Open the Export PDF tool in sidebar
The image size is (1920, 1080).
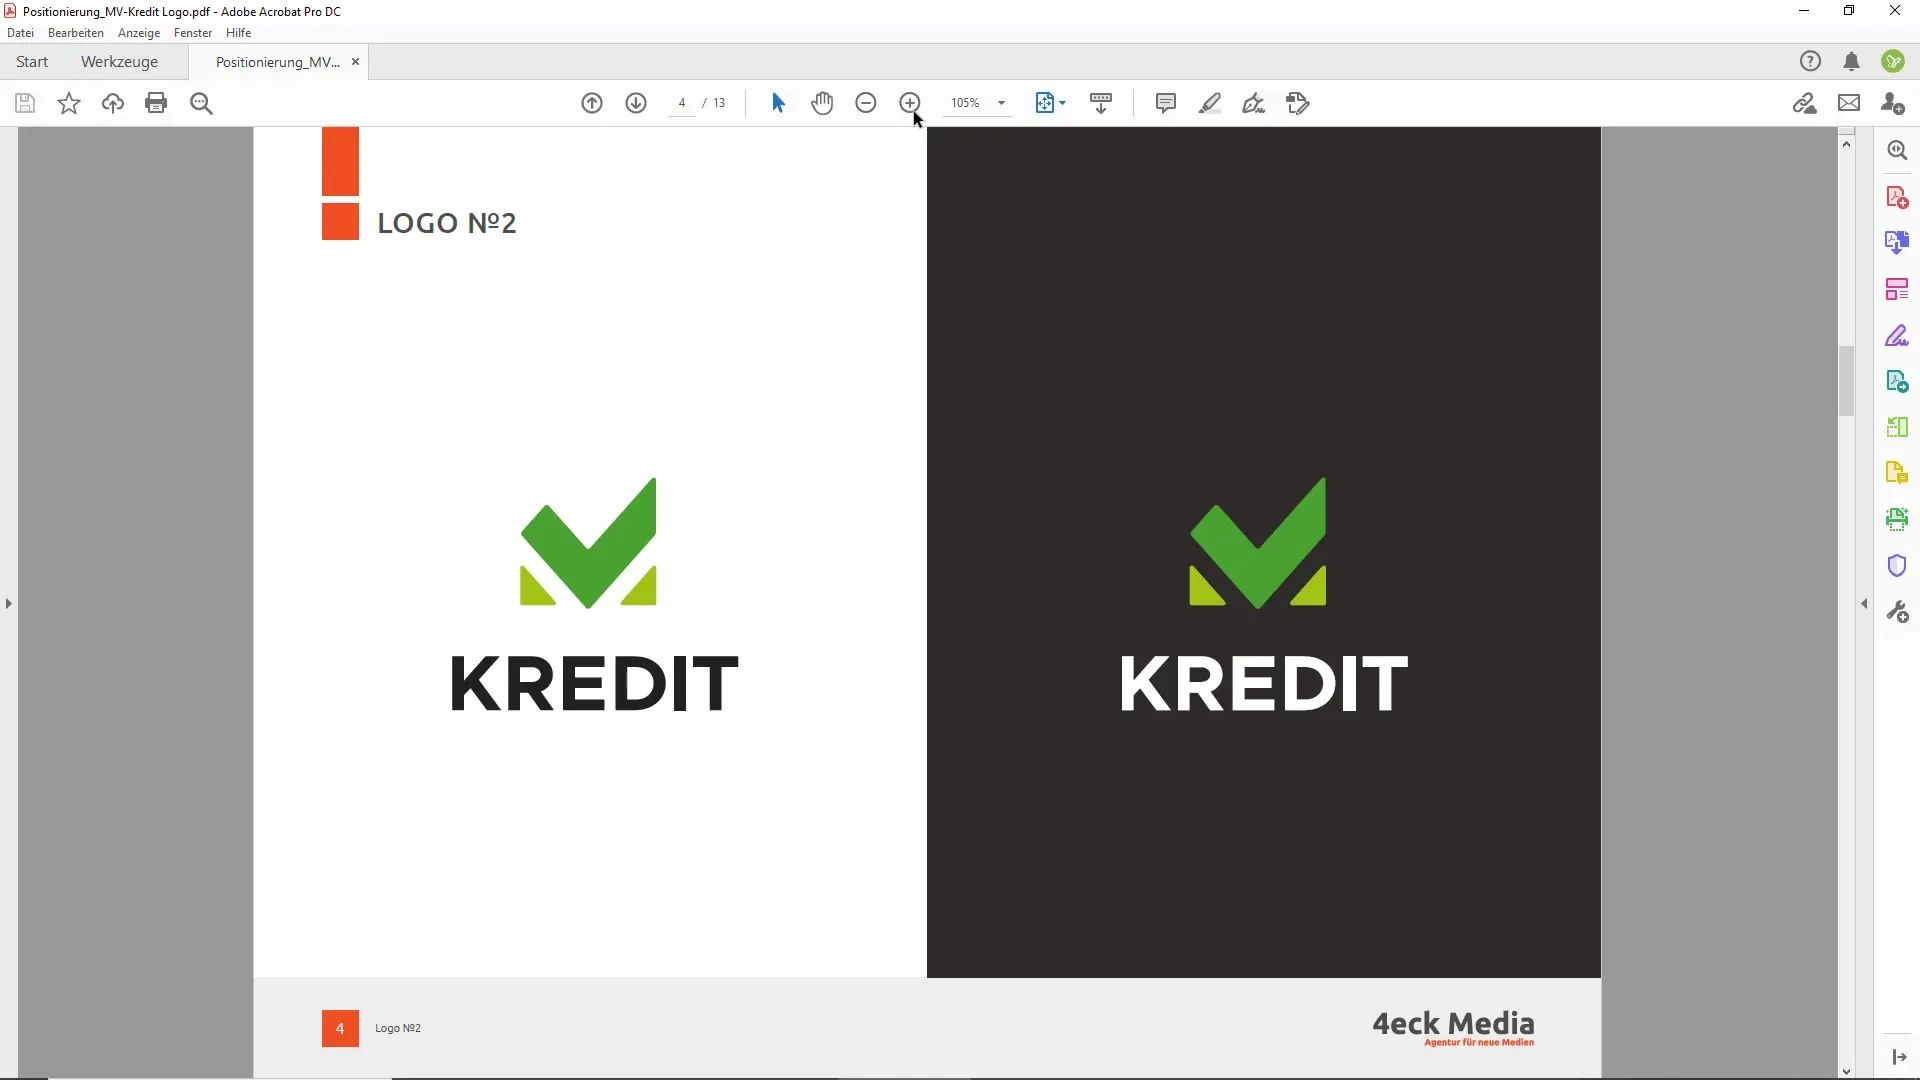coord(1897,243)
